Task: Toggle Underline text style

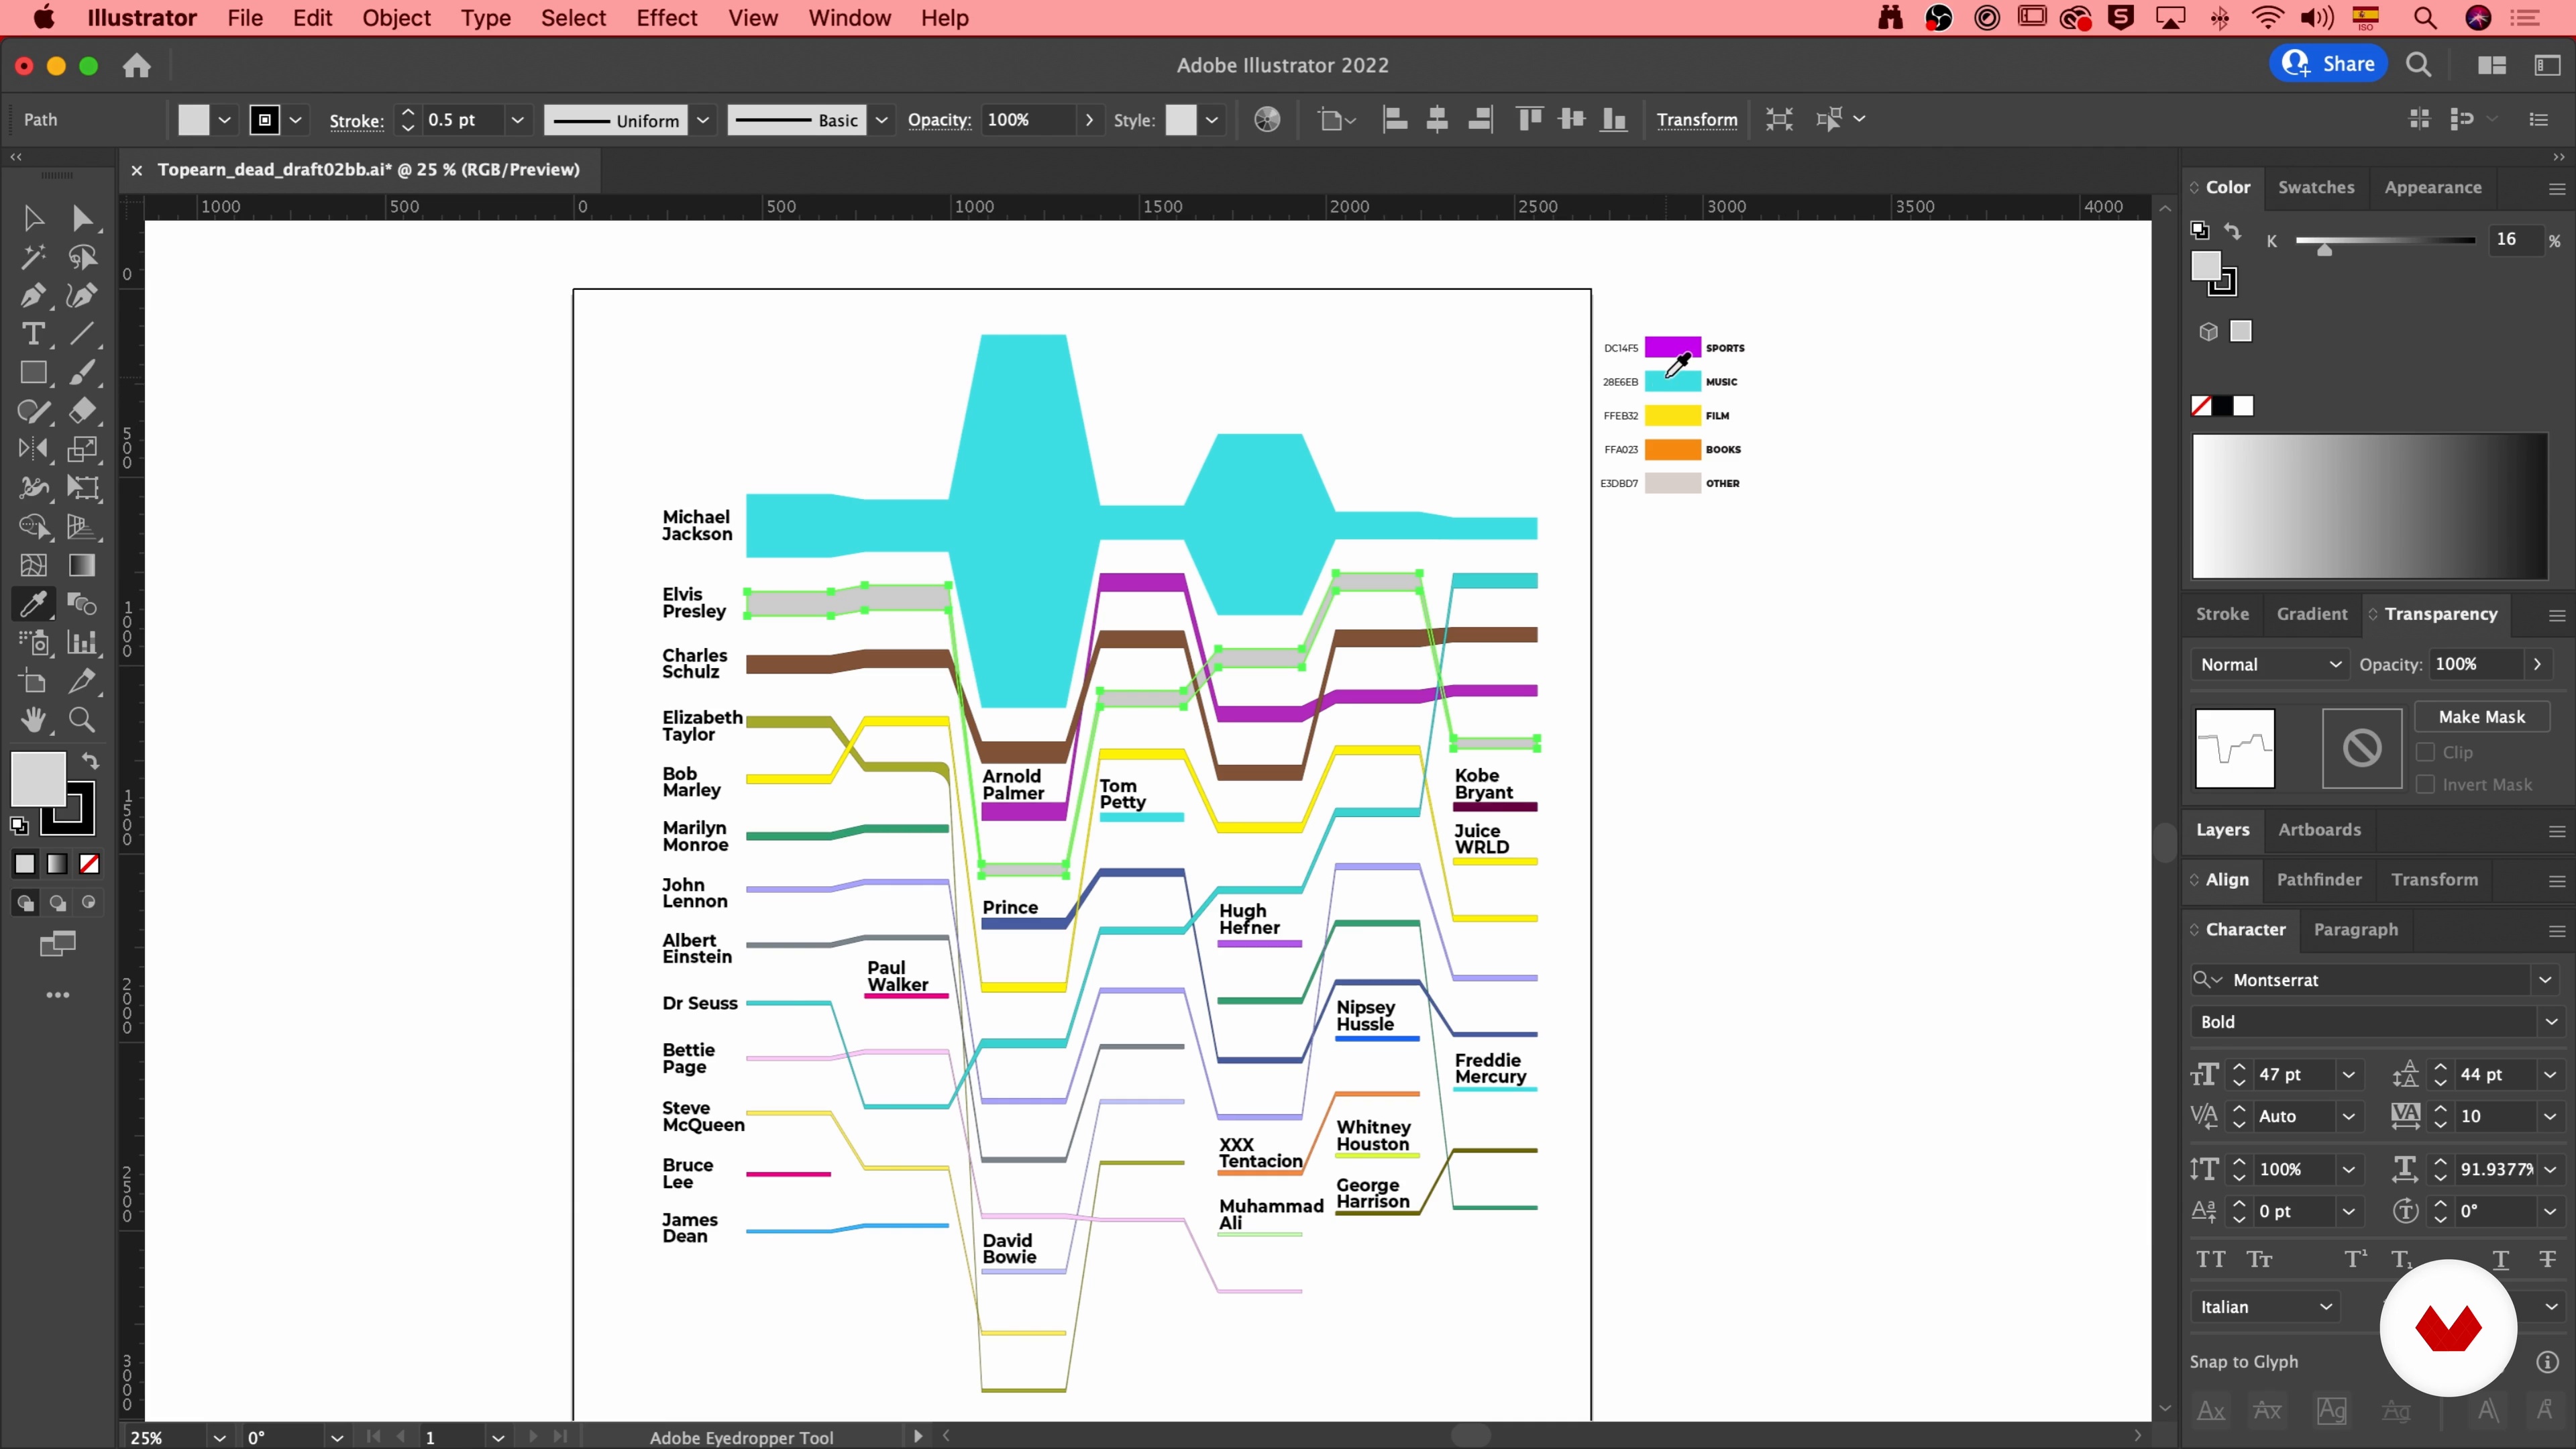Action: tap(2500, 1260)
